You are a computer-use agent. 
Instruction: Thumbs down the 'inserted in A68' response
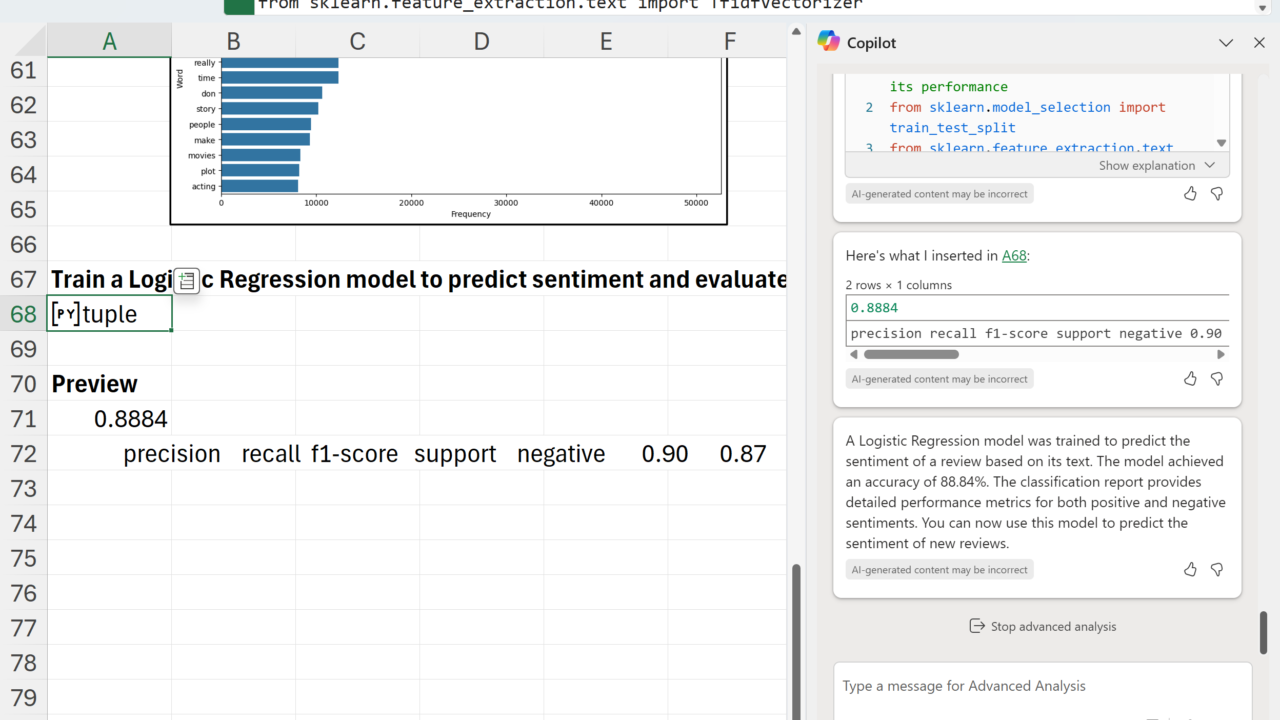[1217, 379]
